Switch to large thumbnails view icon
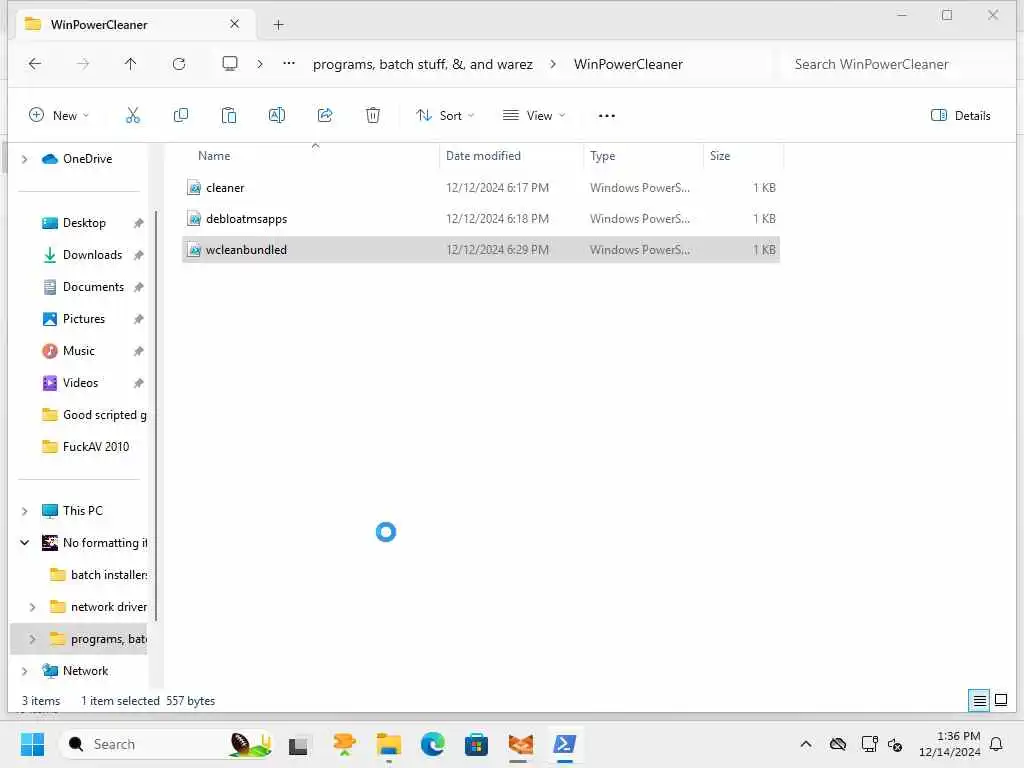Screen dimensions: 1024x768 [1001, 701]
